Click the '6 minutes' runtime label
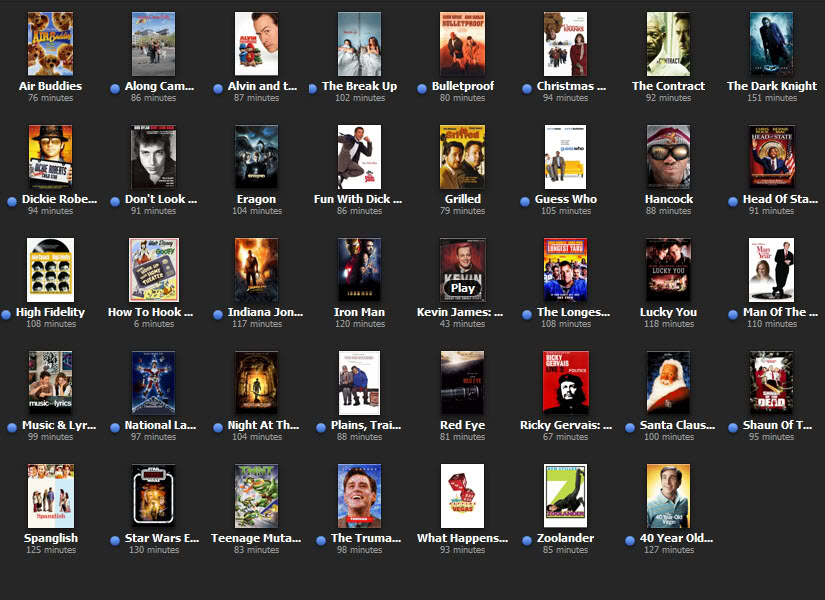Viewport: 825px width, 600px height. 154,324
